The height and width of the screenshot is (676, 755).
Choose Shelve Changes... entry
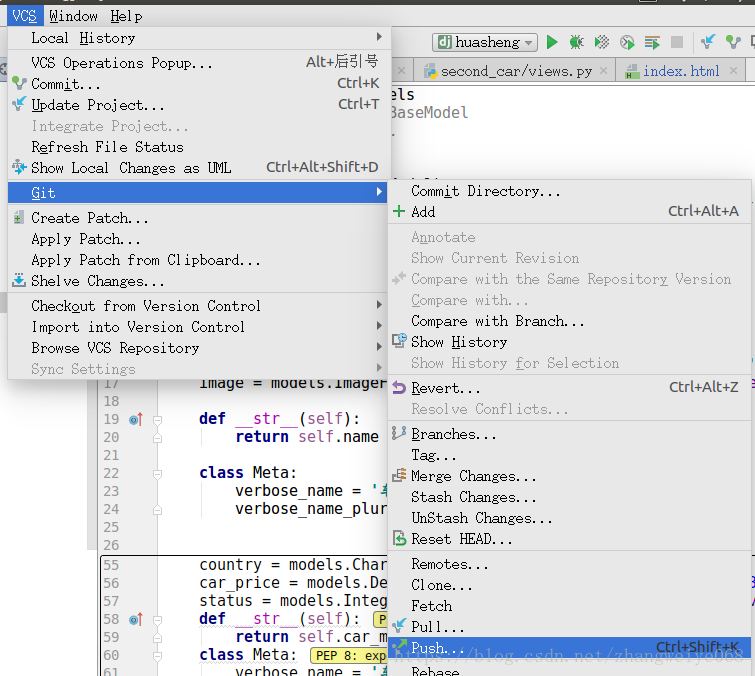click(x=199, y=281)
